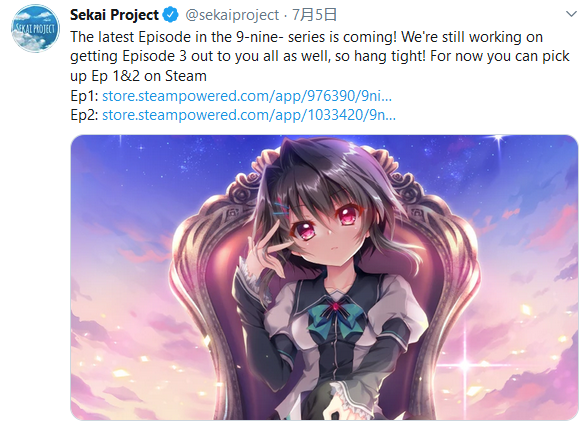This screenshot has height=428, width=584.
Task: Open the Sekai Project display name
Action: (114, 15)
